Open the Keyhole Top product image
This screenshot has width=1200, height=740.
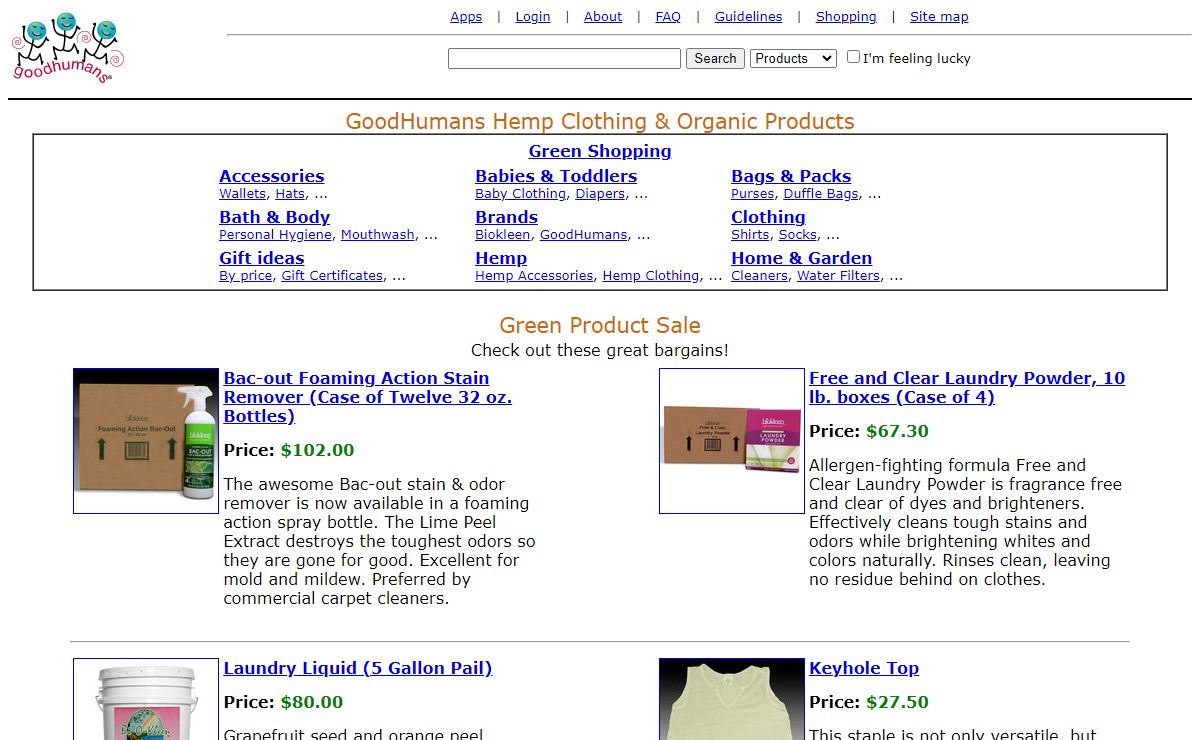(732, 699)
